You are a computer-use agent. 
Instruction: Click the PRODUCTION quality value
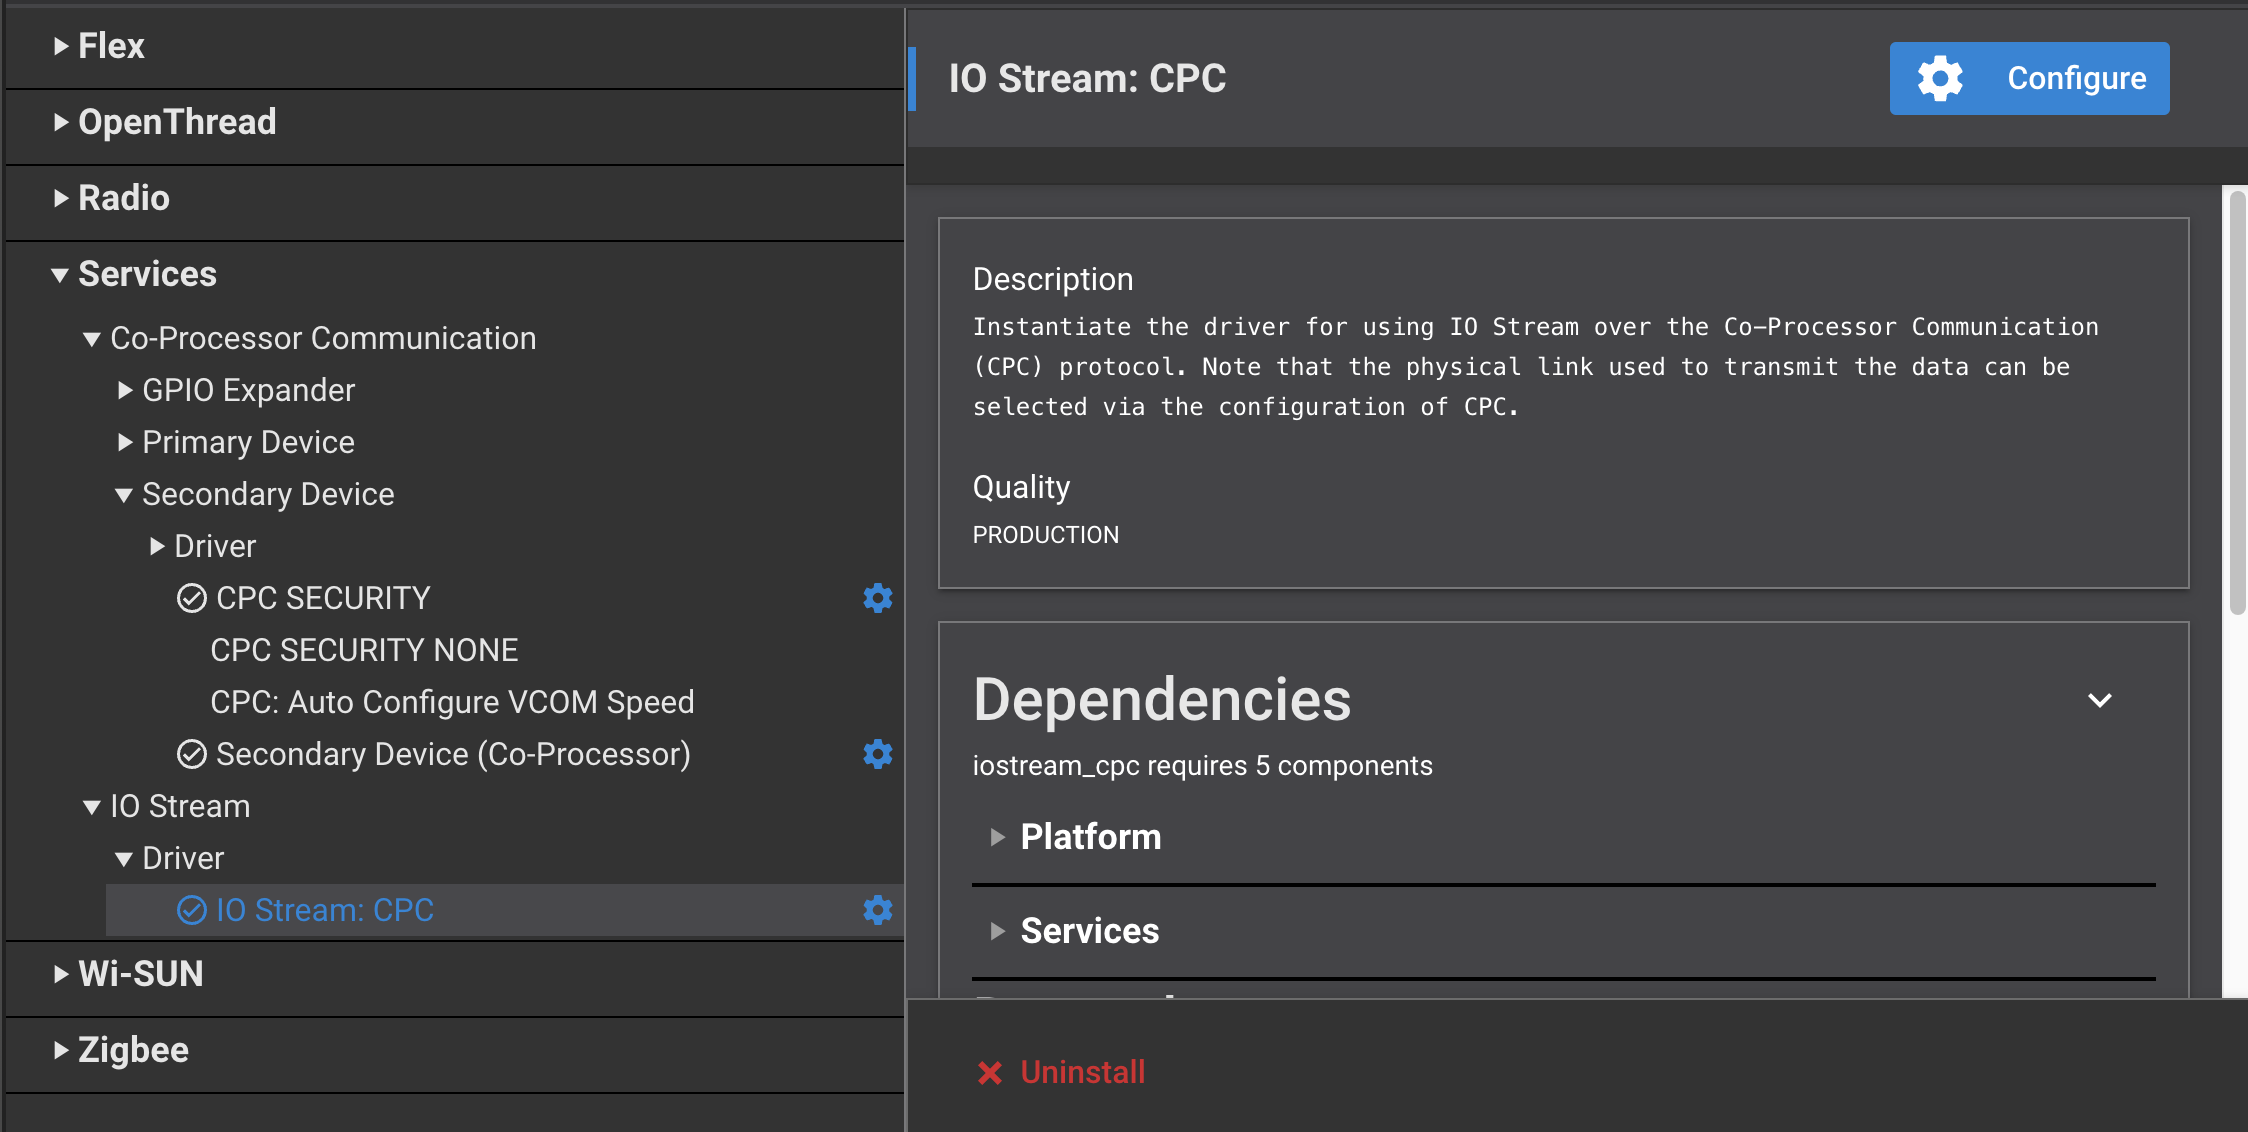(1046, 535)
